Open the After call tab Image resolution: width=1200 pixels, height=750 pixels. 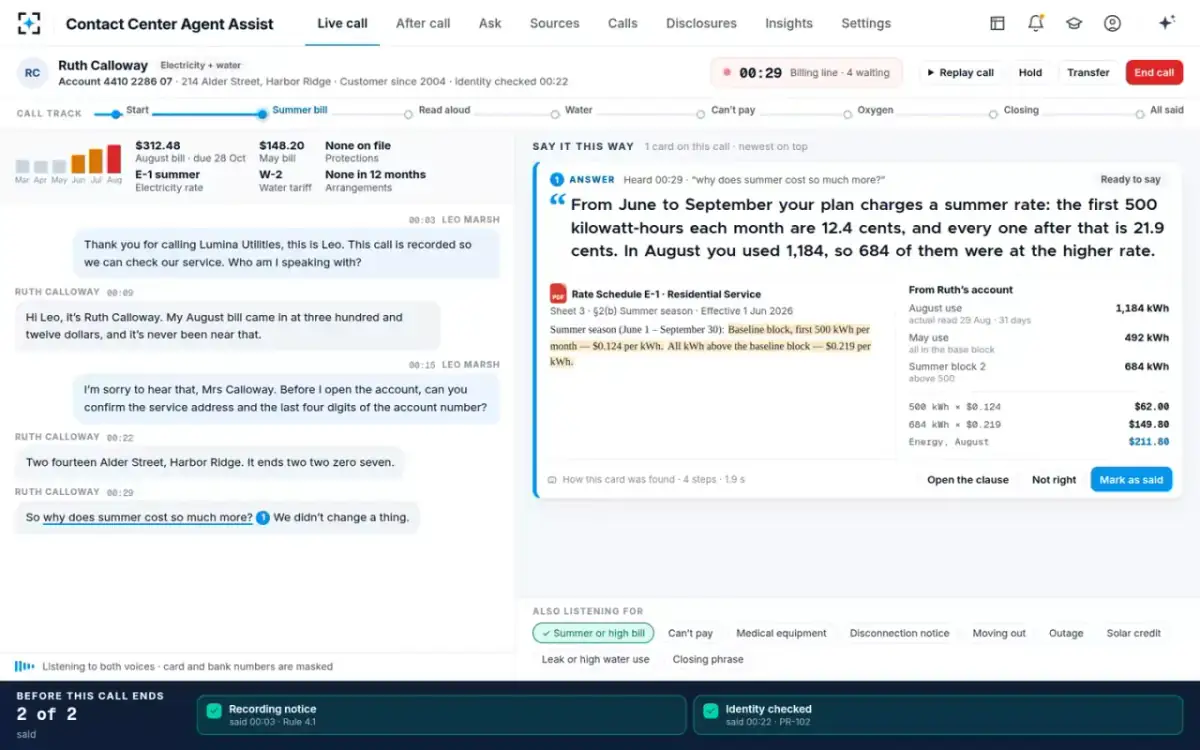pyautogui.click(x=423, y=23)
